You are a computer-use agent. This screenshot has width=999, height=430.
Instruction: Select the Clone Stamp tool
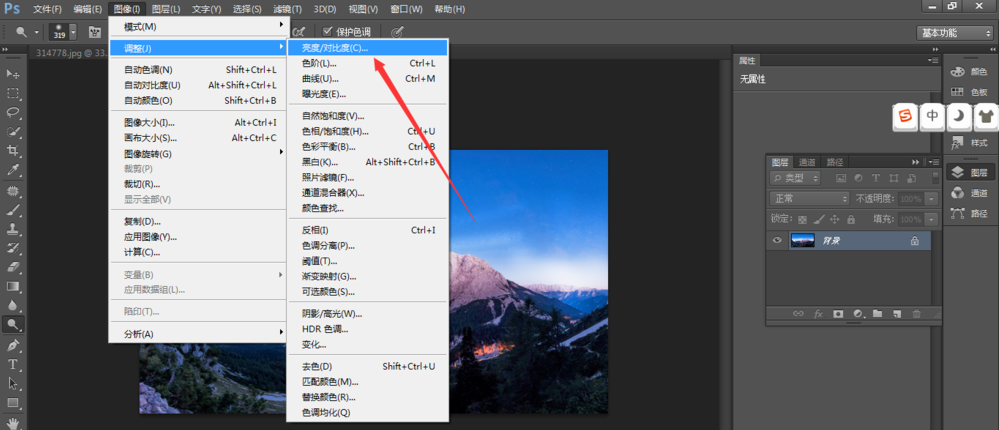coord(13,229)
